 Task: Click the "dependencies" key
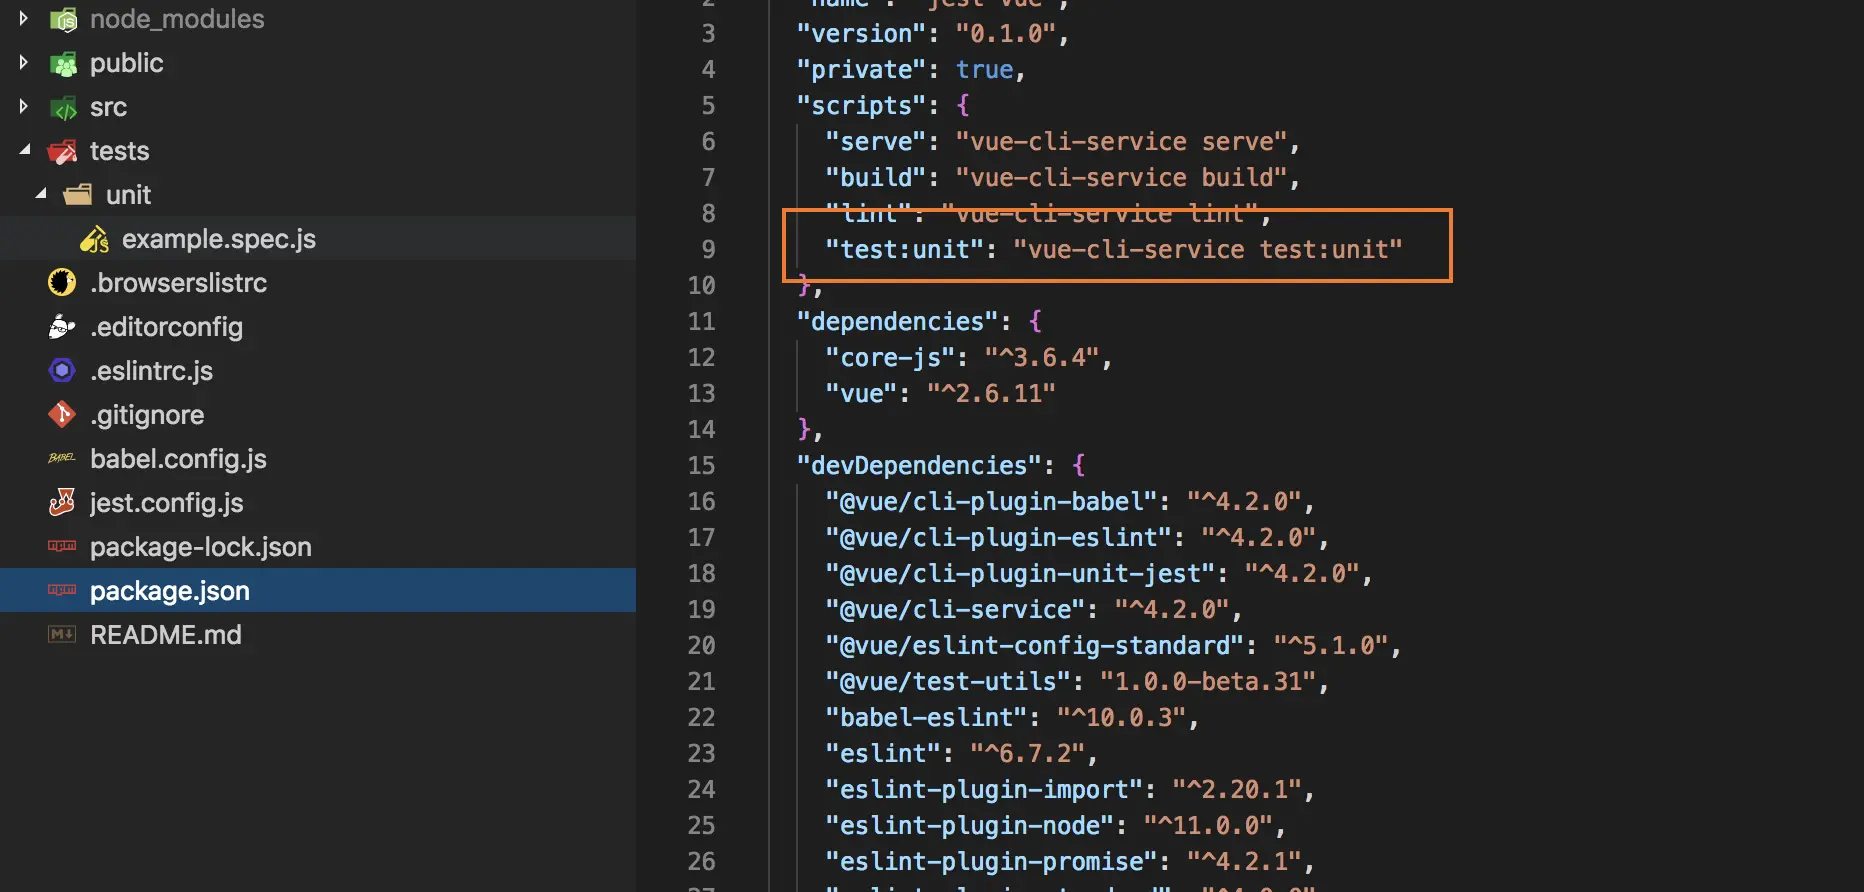(897, 321)
